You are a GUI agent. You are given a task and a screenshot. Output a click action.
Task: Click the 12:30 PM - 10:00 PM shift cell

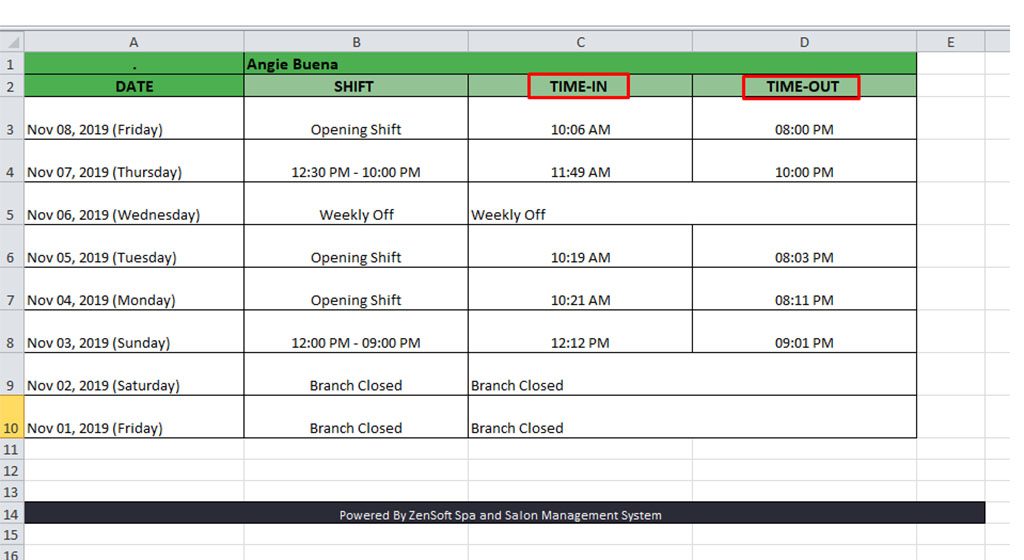[x=356, y=161]
